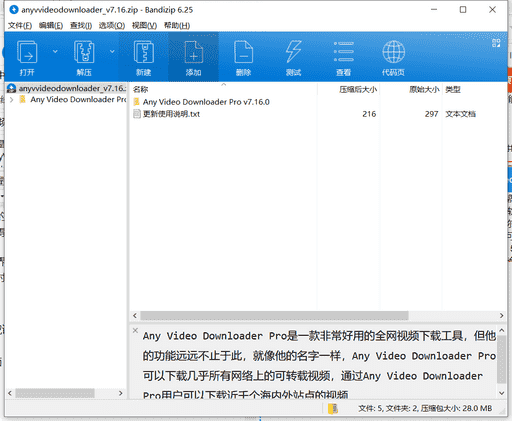512x421 pixels.
Task: Sort by Name (名称) column header
Action: pos(141,89)
